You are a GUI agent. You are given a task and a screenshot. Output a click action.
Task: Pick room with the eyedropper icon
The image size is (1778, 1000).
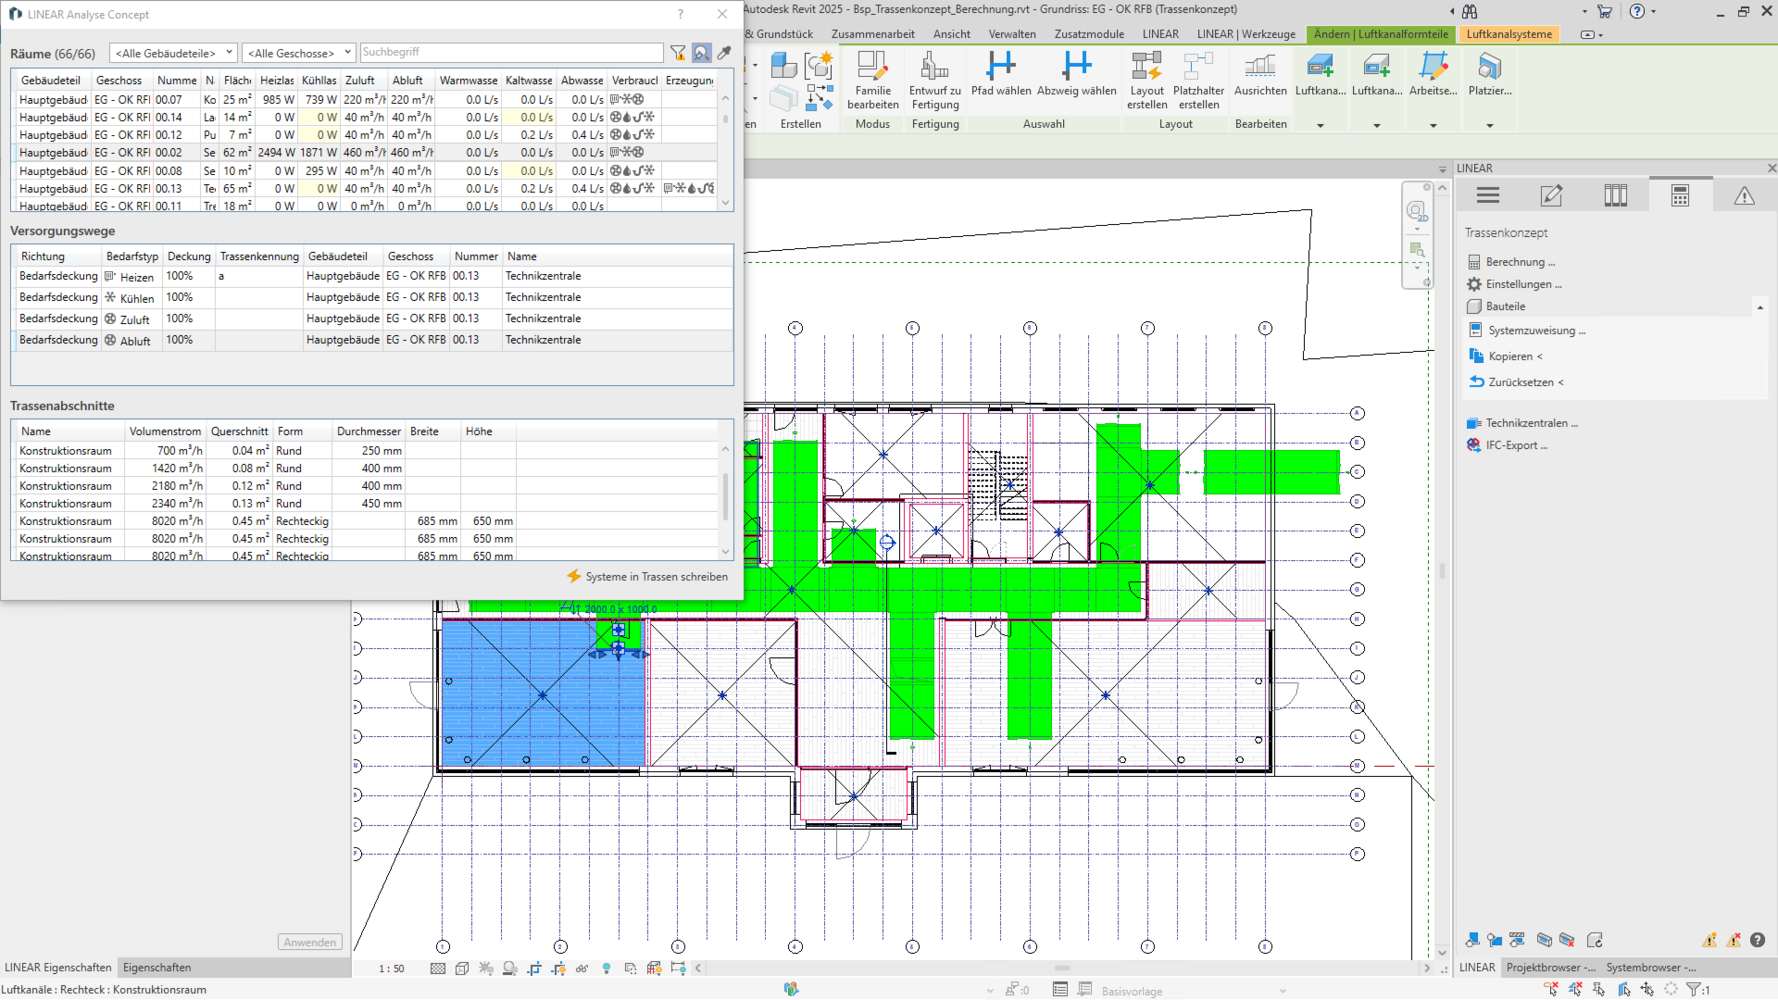point(725,53)
